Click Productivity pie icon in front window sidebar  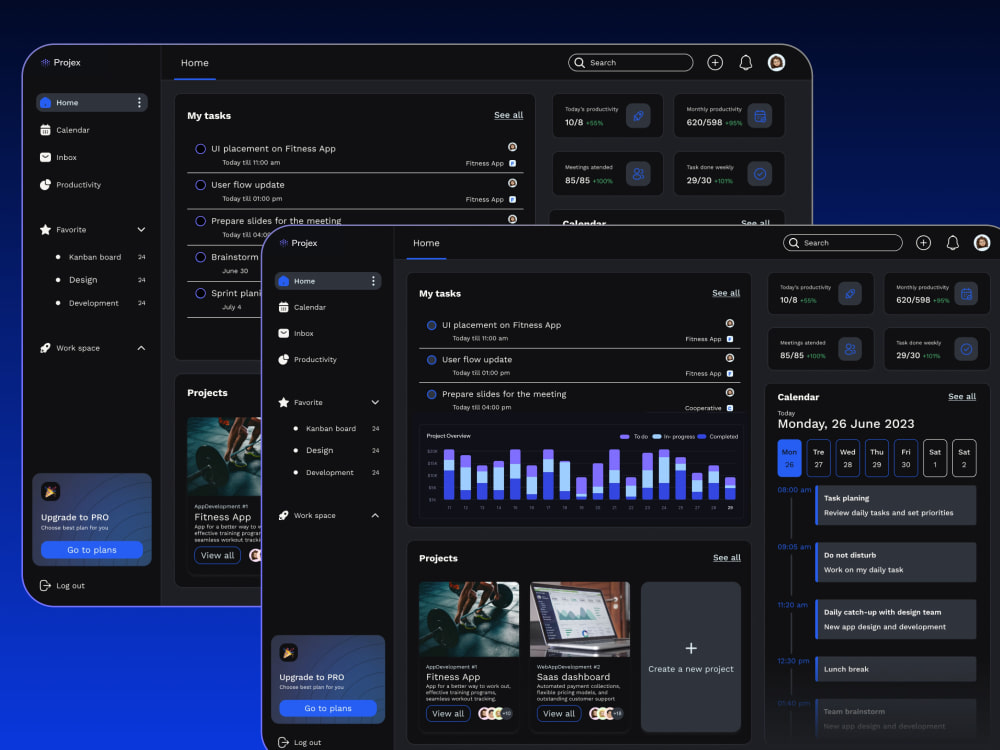284,360
